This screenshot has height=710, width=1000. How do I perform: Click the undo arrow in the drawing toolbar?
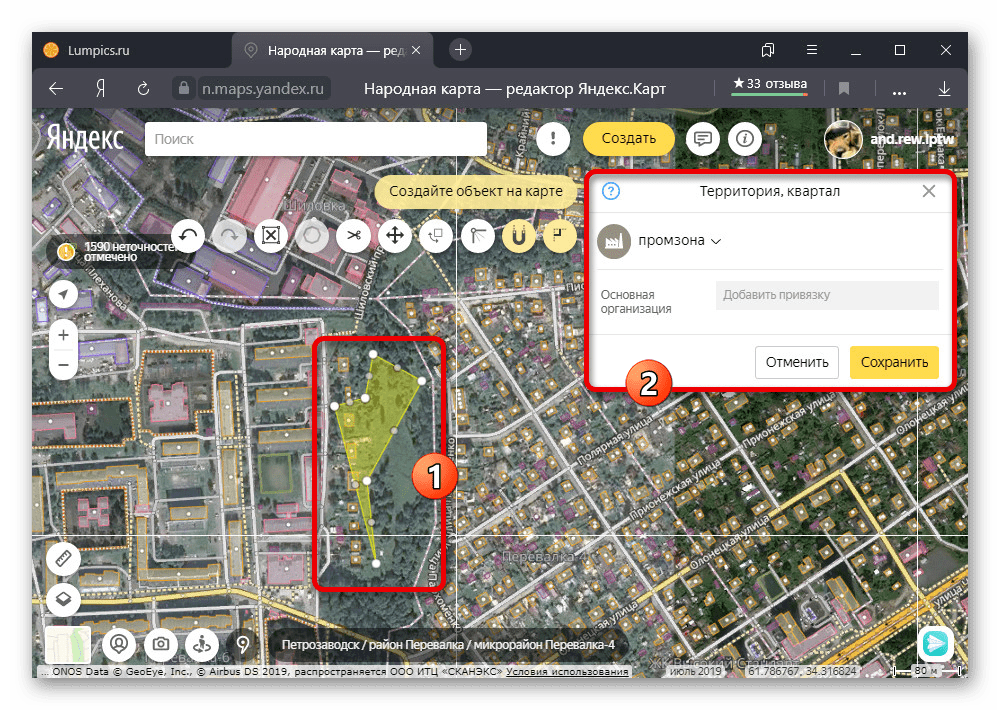click(x=190, y=236)
